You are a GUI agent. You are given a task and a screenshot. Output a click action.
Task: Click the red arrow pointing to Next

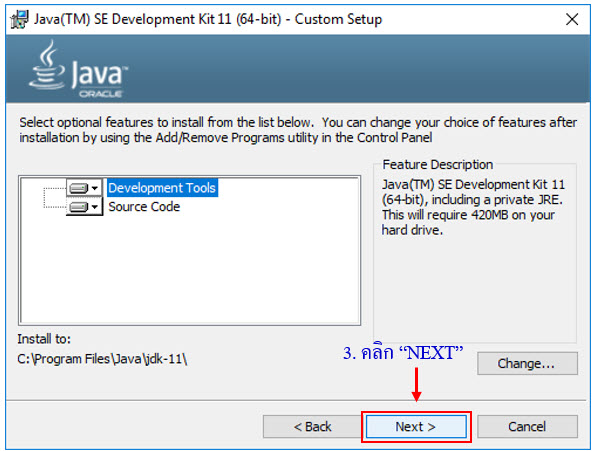click(x=416, y=384)
